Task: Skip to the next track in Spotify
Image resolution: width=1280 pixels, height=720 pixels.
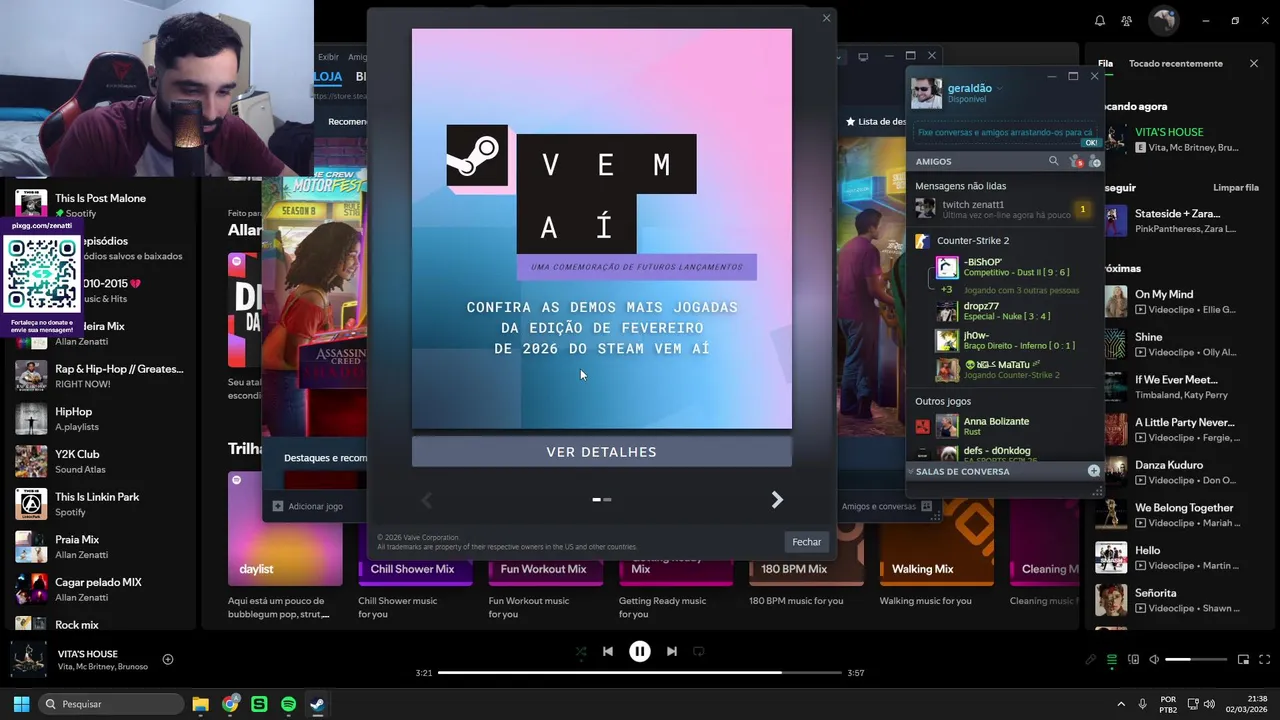Action: [672, 651]
